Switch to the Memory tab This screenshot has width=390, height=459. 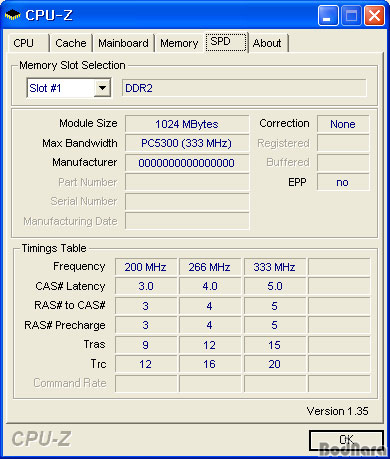tap(179, 43)
